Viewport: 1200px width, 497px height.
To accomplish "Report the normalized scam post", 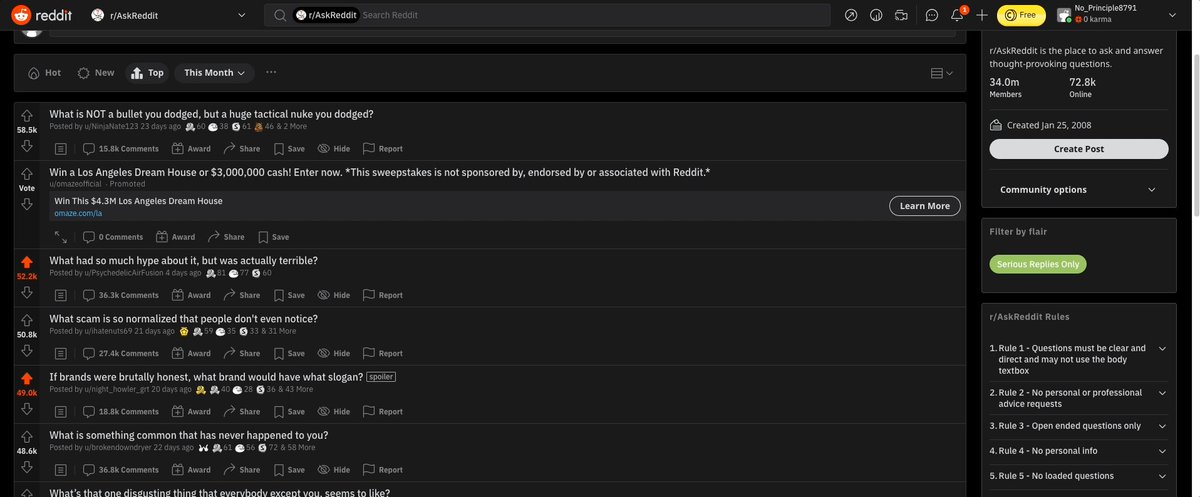I will pyautogui.click(x=383, y=353).
